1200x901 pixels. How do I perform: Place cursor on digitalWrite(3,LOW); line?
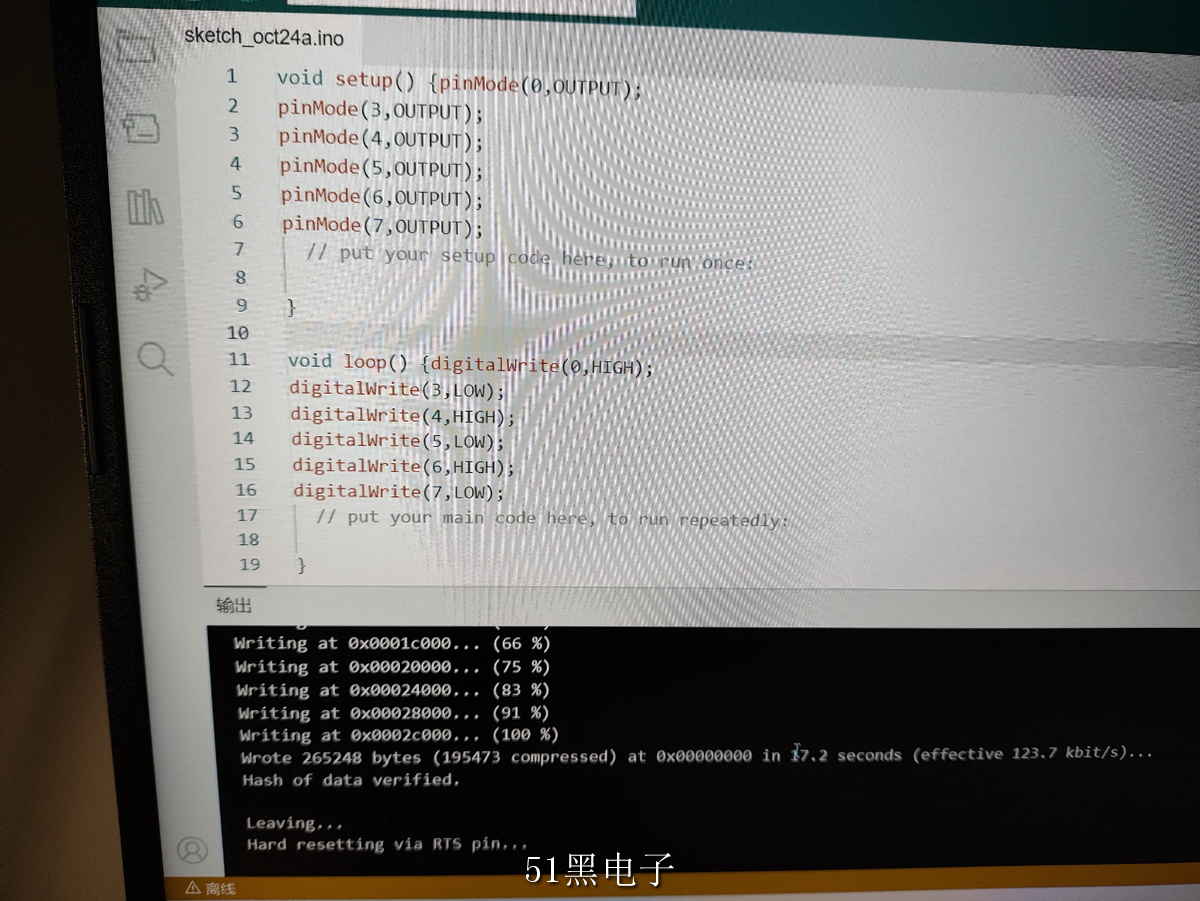coord(398,389)
